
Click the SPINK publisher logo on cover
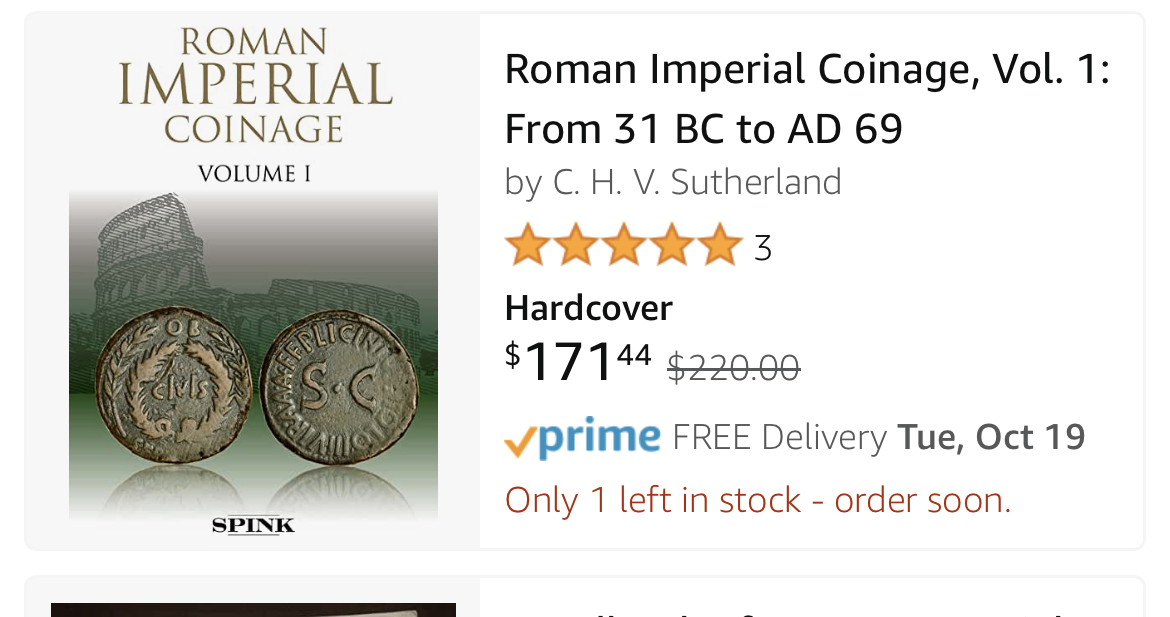click(x=253, y=525)
